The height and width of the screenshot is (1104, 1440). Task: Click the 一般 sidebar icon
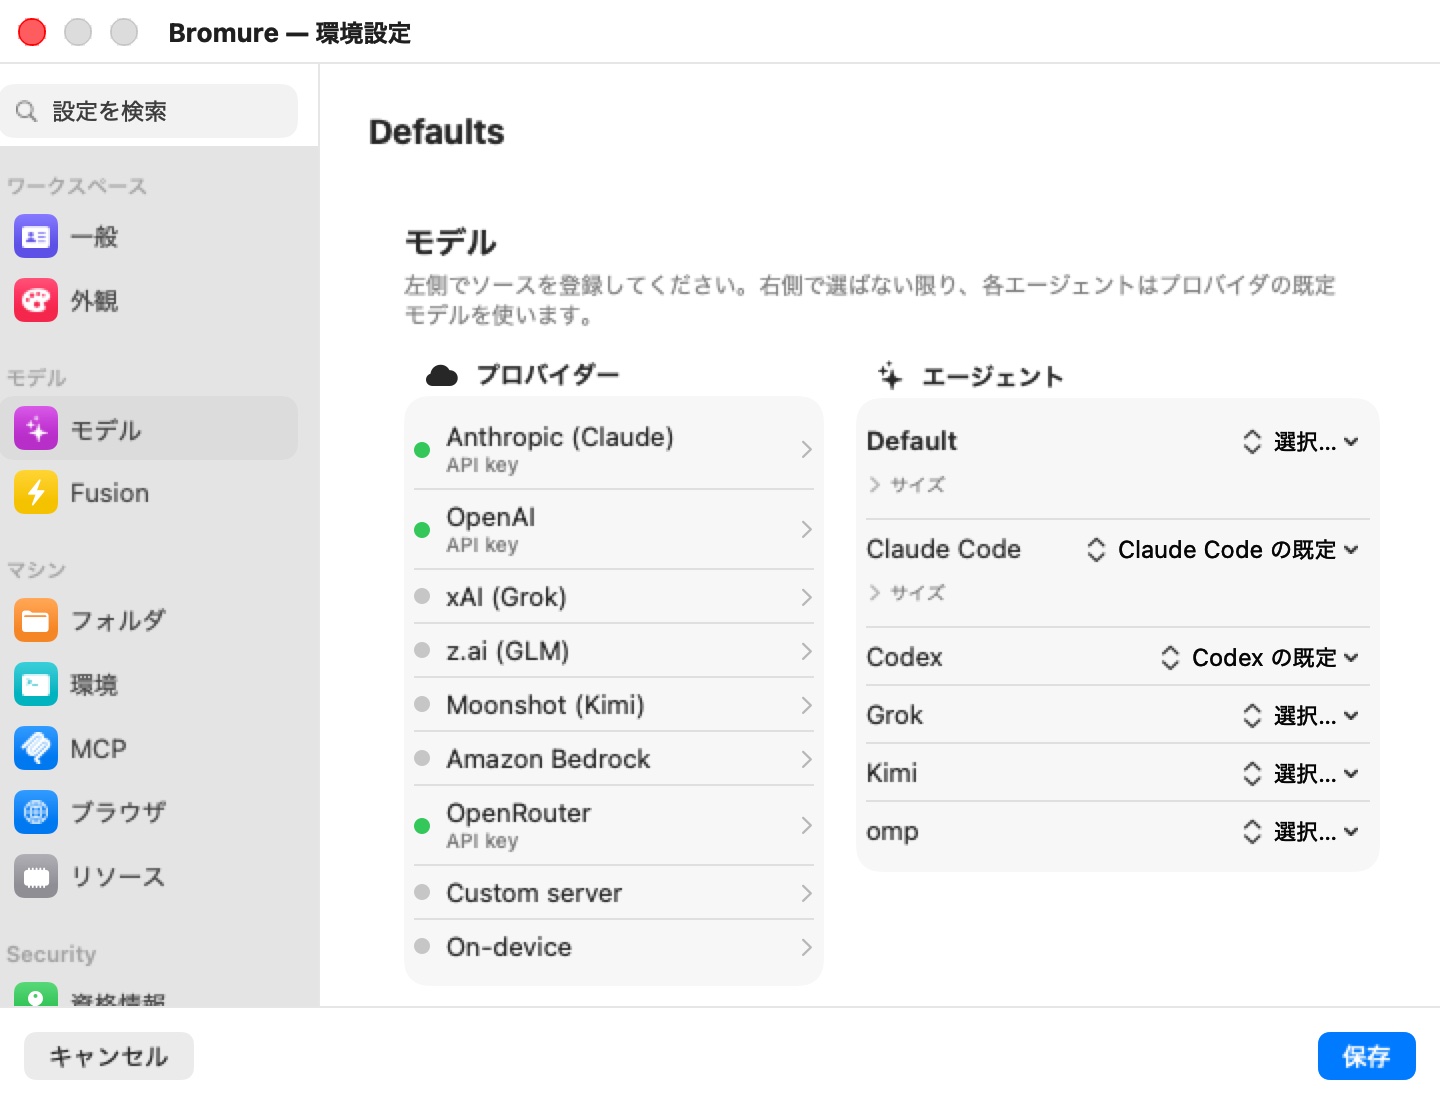click(36, 236)
